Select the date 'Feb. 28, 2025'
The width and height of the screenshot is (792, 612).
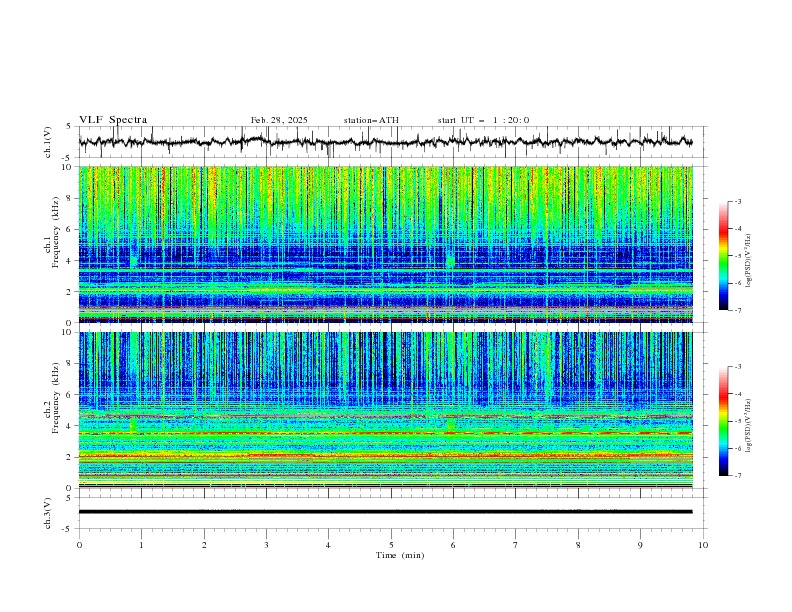[x=279, y=120]
